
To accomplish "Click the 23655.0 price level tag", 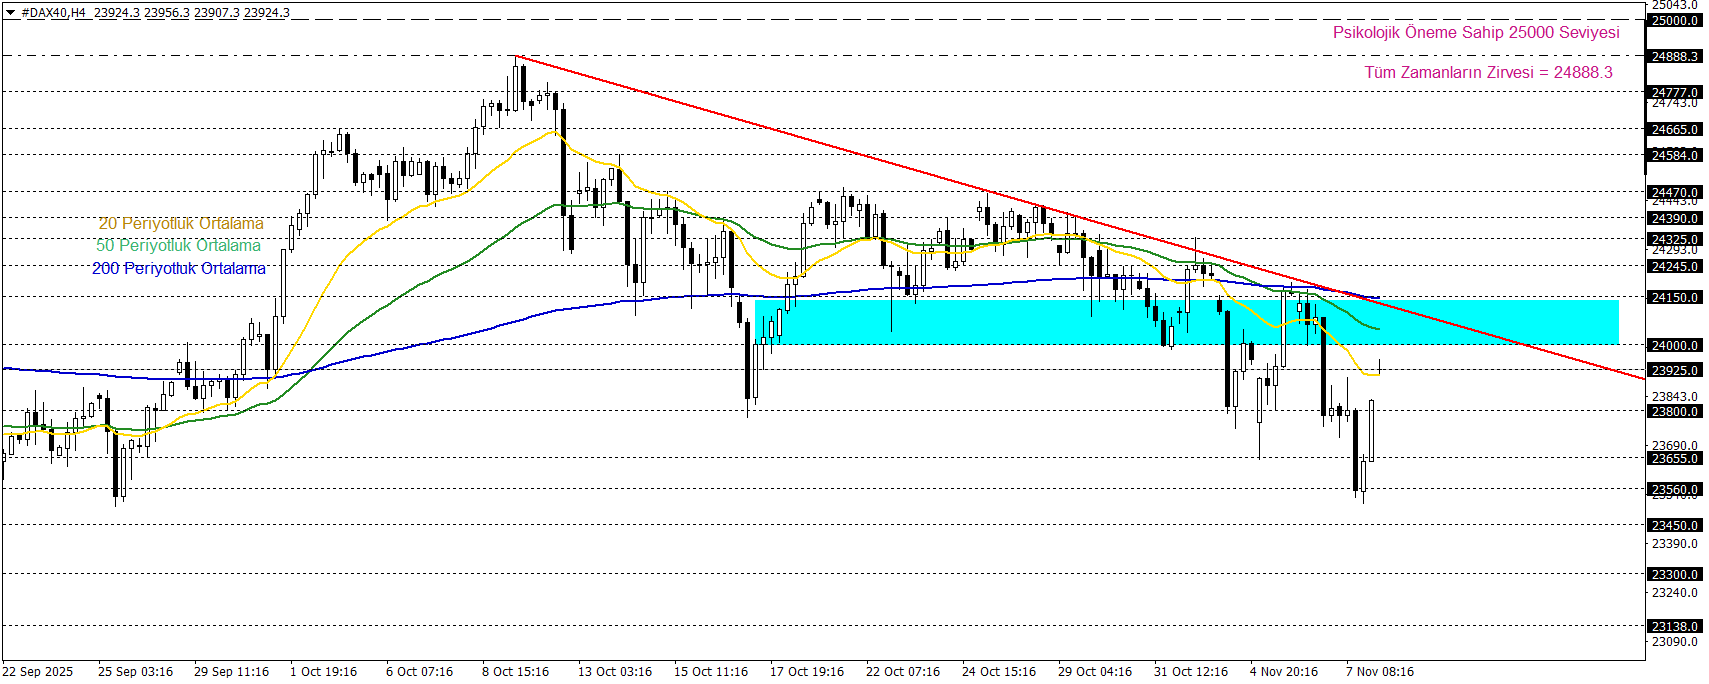I will point(1675,458).
